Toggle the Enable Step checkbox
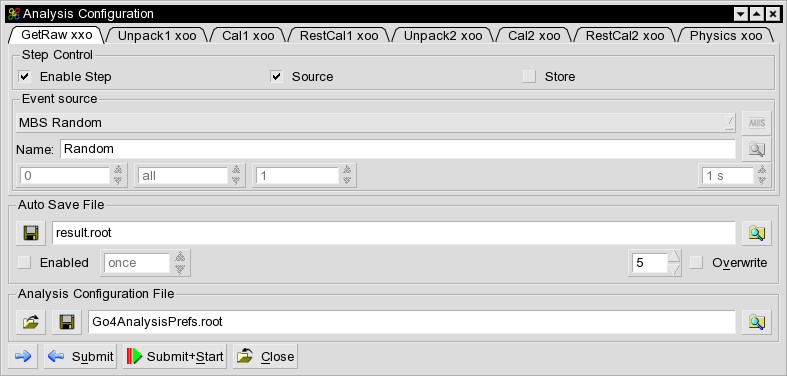Viewport: 787px width, 376px height. pyautogui.click(x=24, y=77)
